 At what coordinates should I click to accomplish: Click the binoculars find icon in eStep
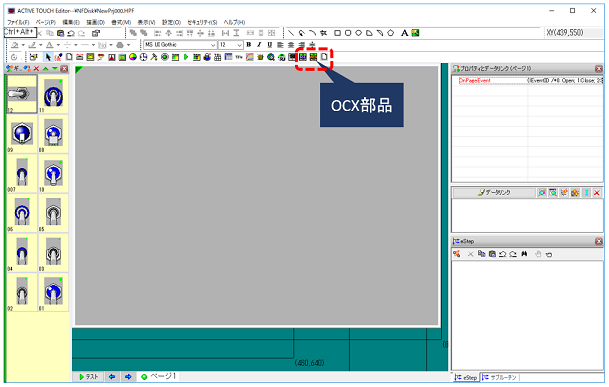point(524,254)
